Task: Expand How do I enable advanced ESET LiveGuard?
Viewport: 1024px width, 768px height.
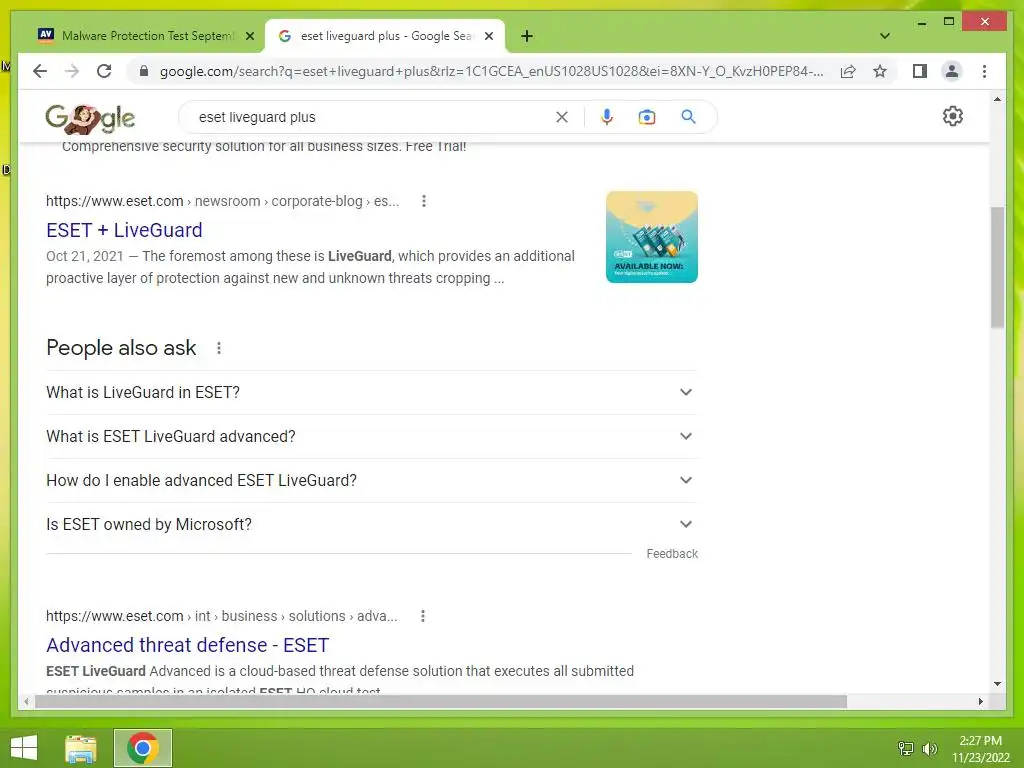Action: pyautogui.click(x=372, y=481)
